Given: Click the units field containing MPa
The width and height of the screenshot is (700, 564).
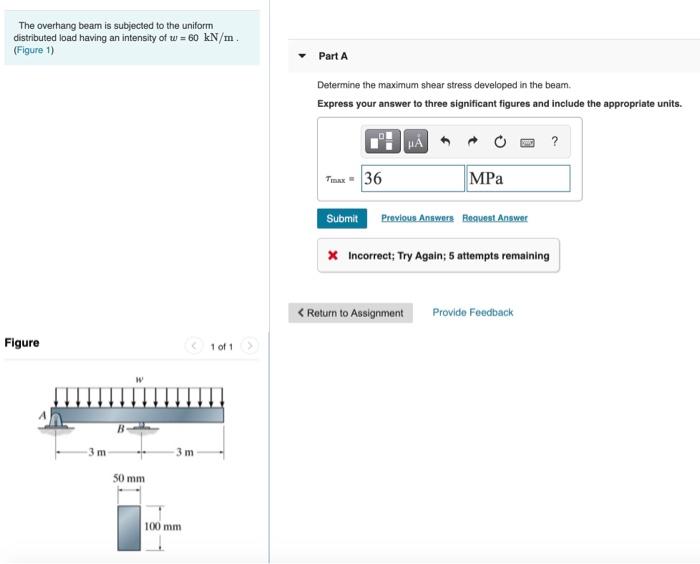Looking at the screenshot, I should (518, 178).
